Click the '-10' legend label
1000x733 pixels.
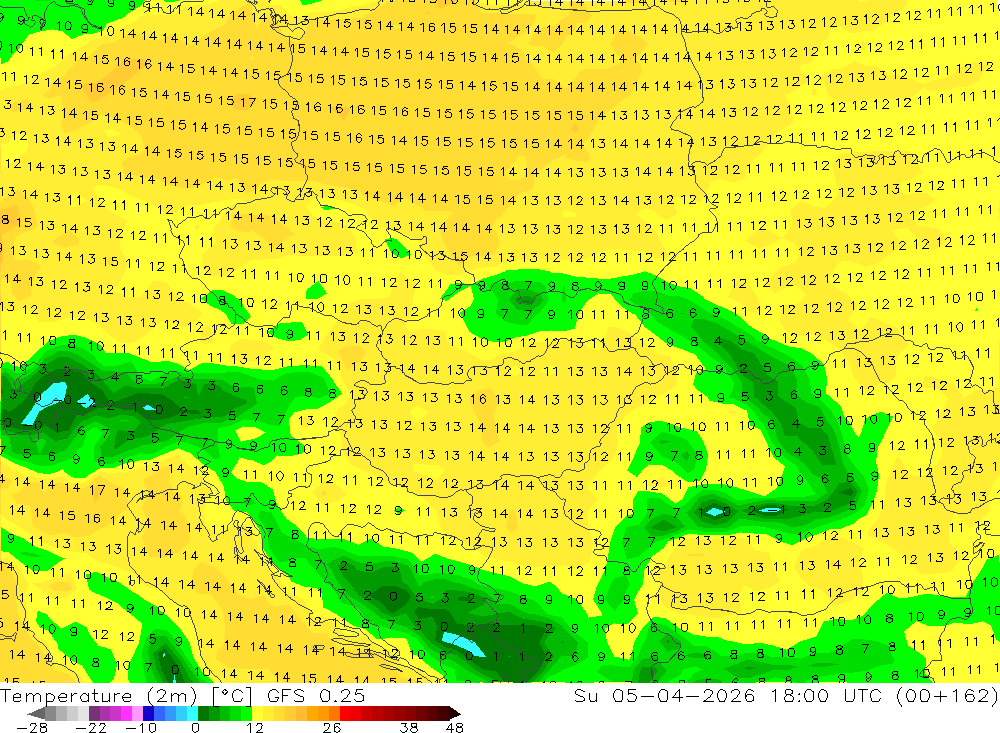pyautogui.click(x=141, y=727)
